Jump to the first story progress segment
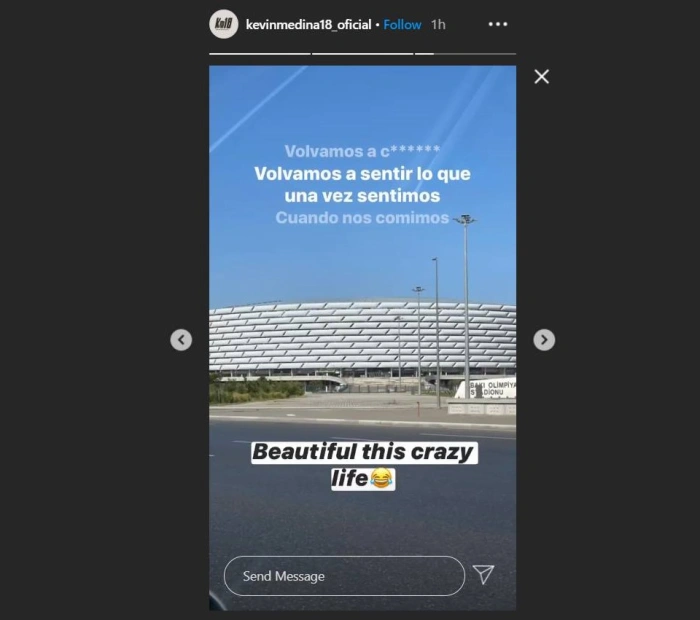 click(x=260, y=54)
